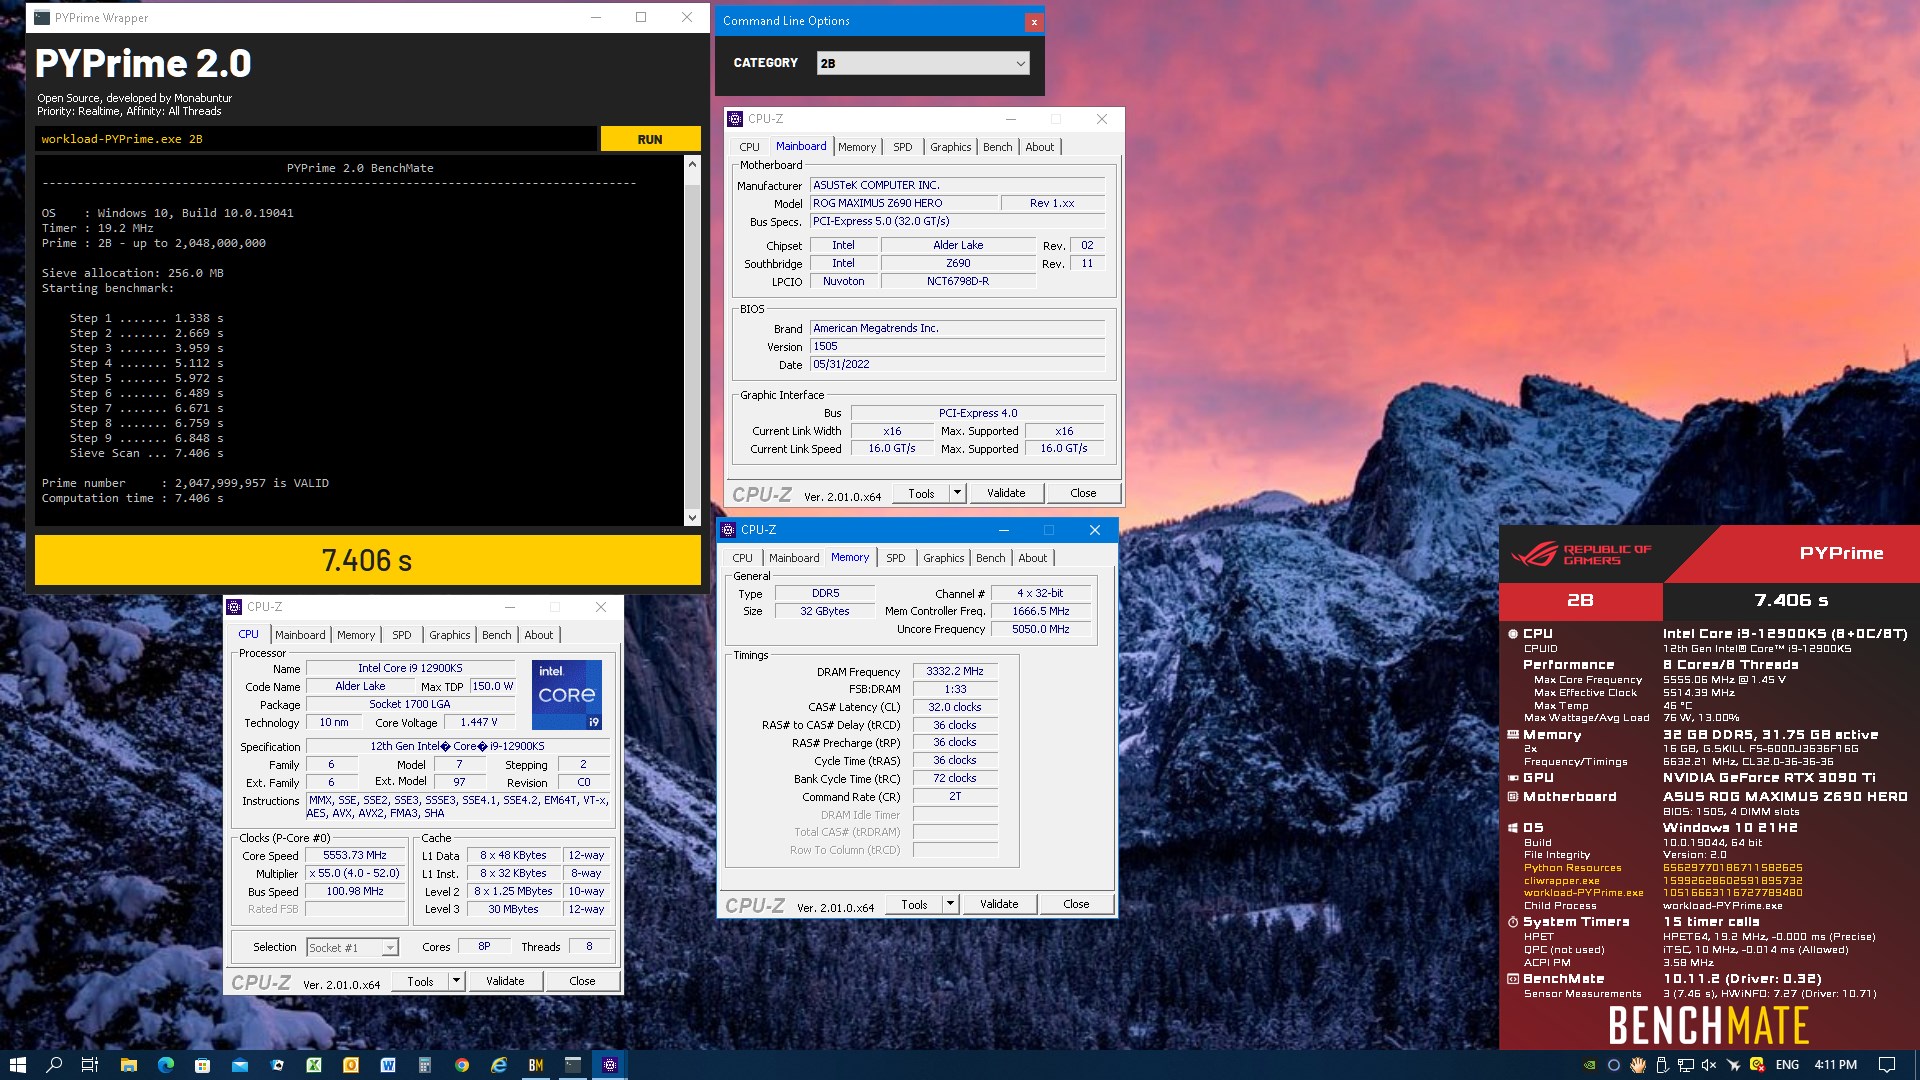Viewport: 1920px width, 1080px height.
Task: Open Socket #1 selection dropdown
Action: (353, 947)
